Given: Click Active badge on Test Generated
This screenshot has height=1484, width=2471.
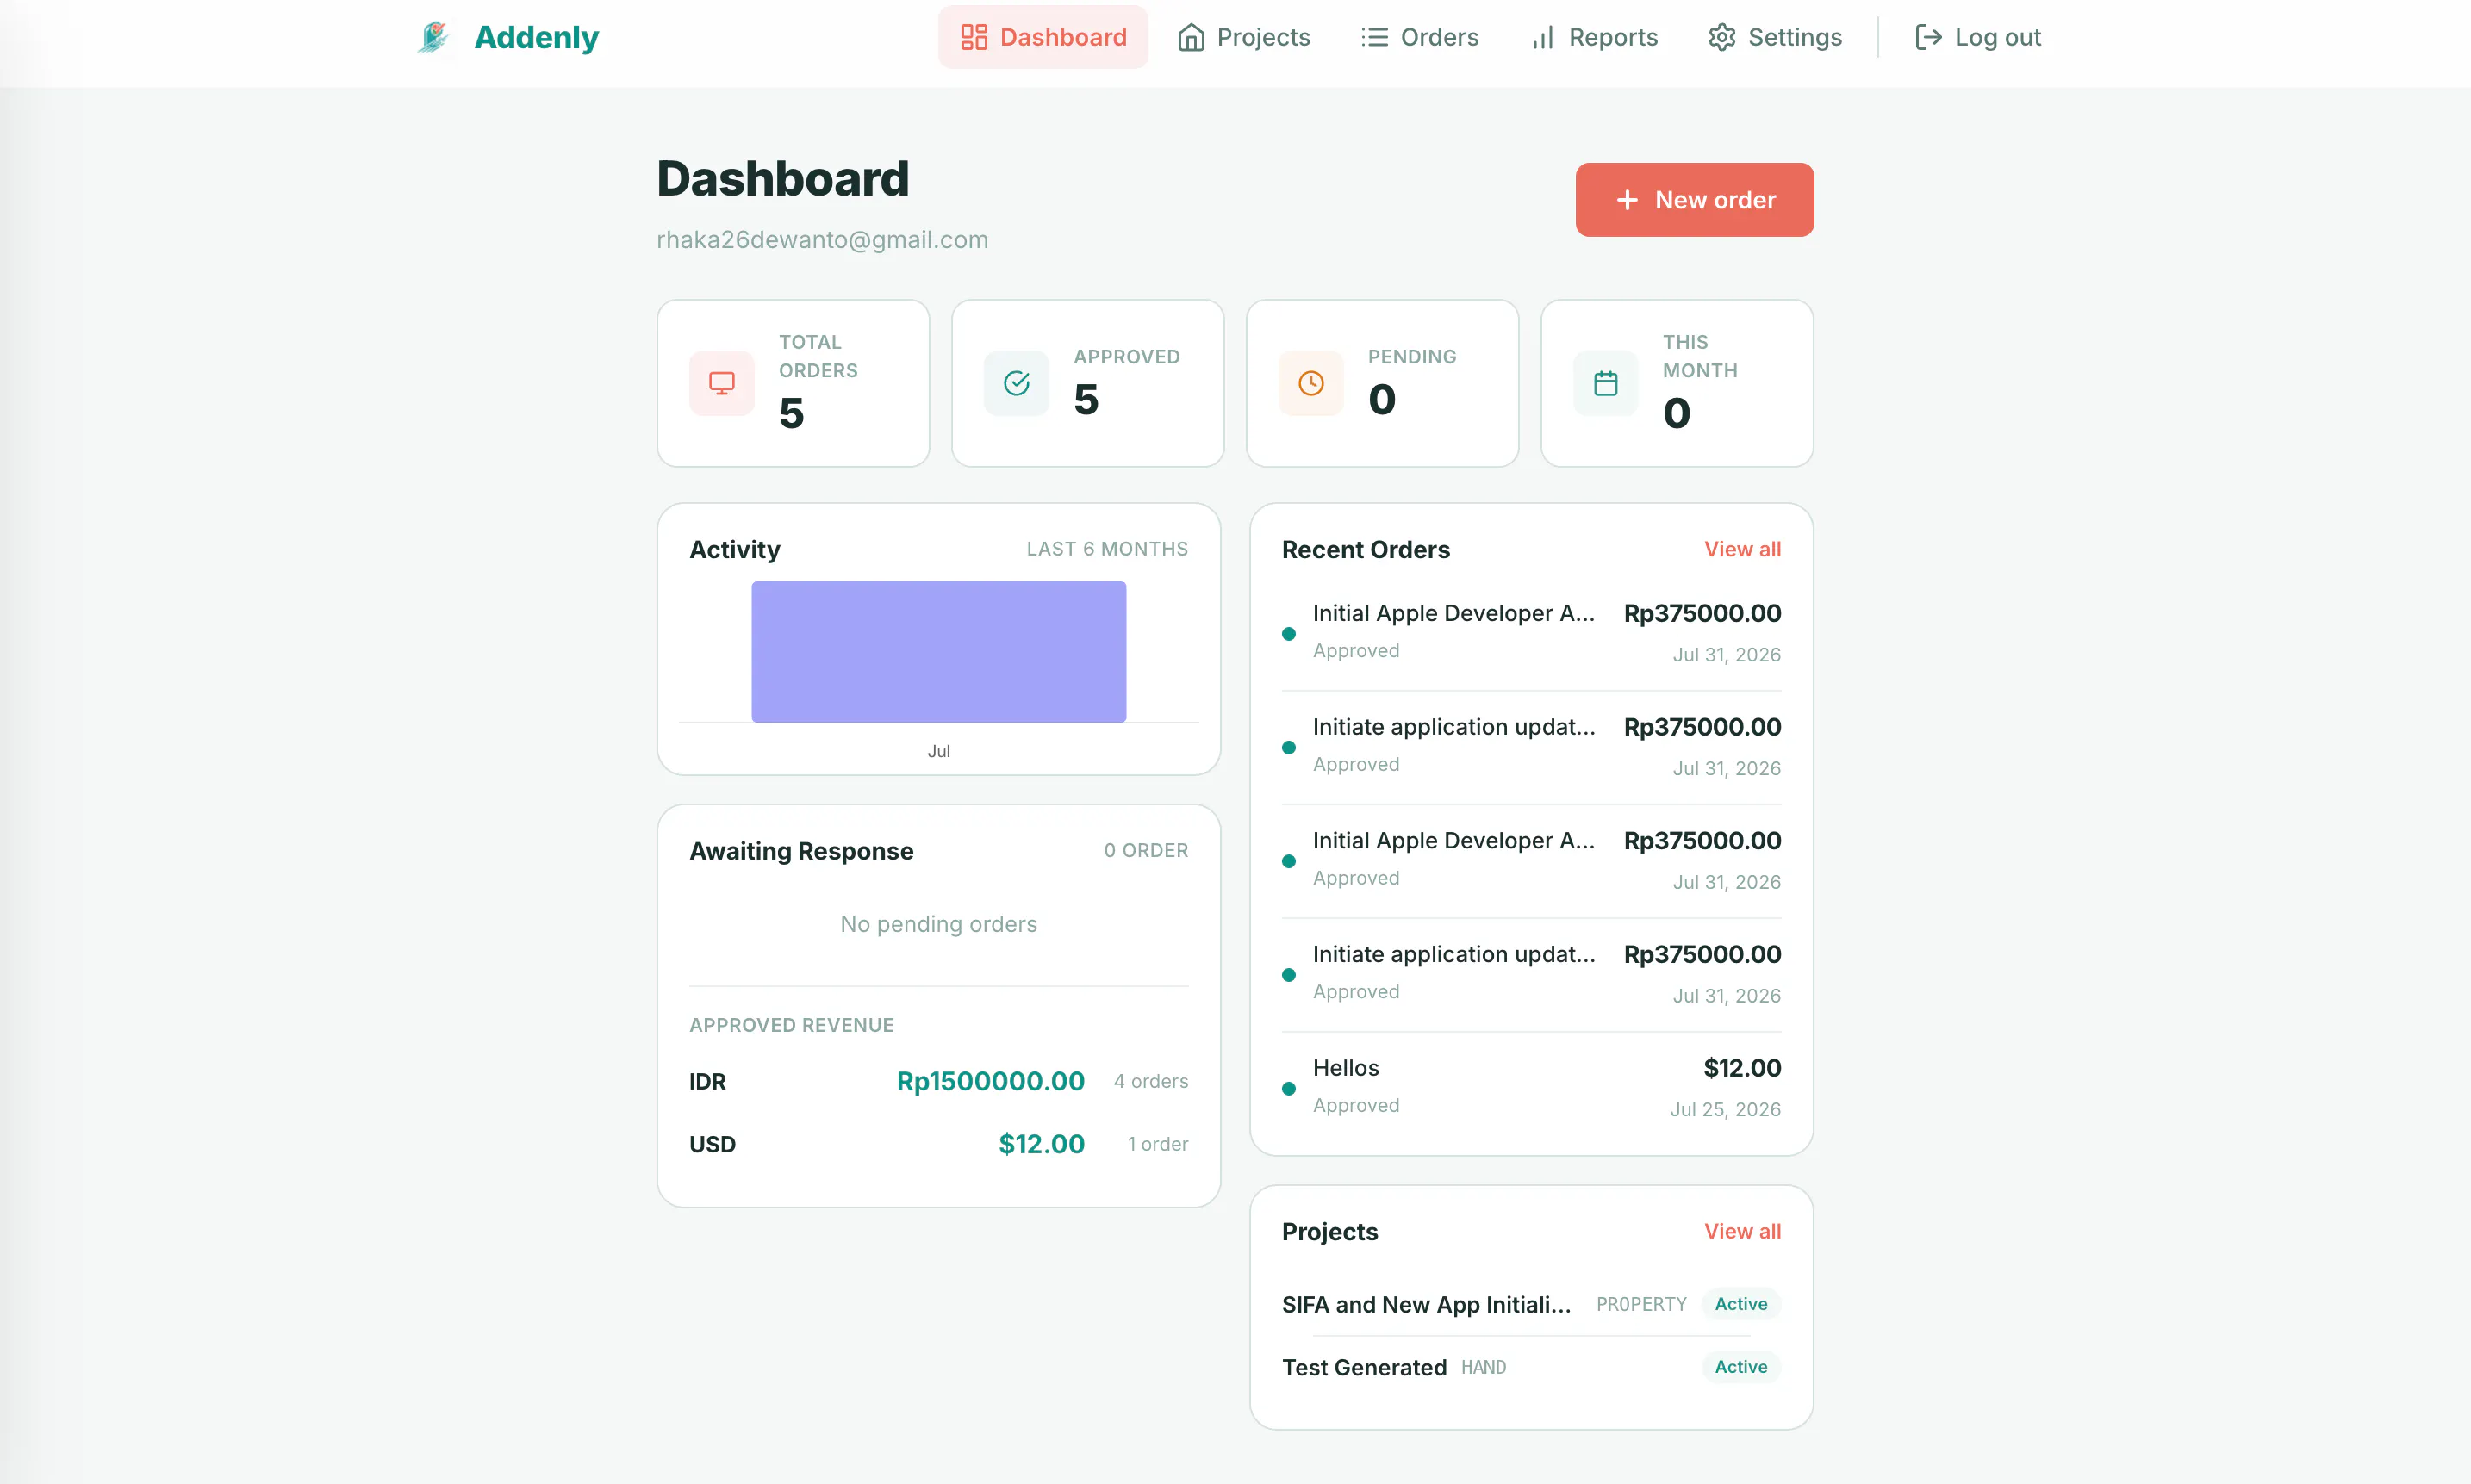Looking at the screenshot, I should click(1740, 1367).
